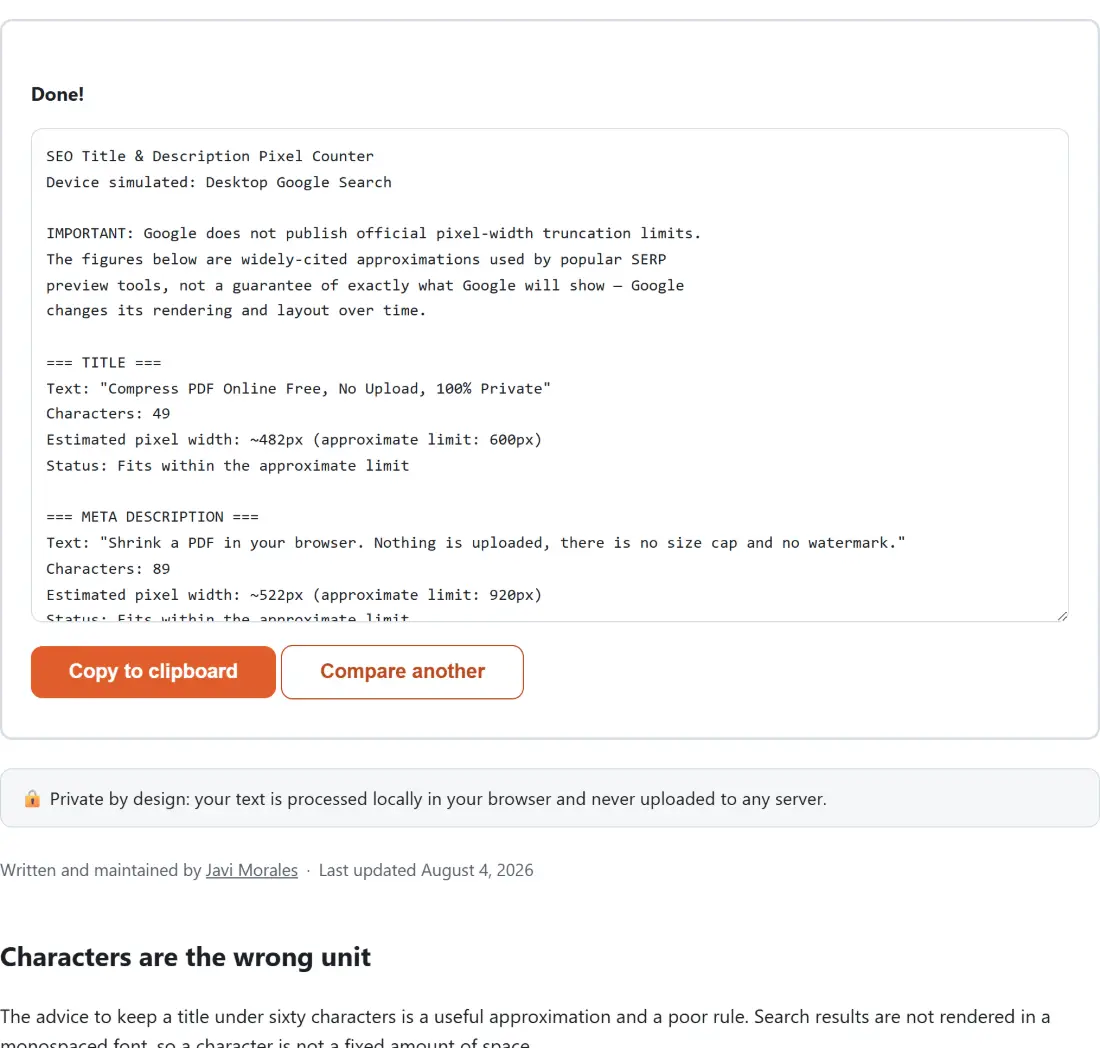Image resolution: width=1100 pixels, height=1048 pixels.
Task: Click the Copy to clipboard button
Action: [x=153, y=671]
